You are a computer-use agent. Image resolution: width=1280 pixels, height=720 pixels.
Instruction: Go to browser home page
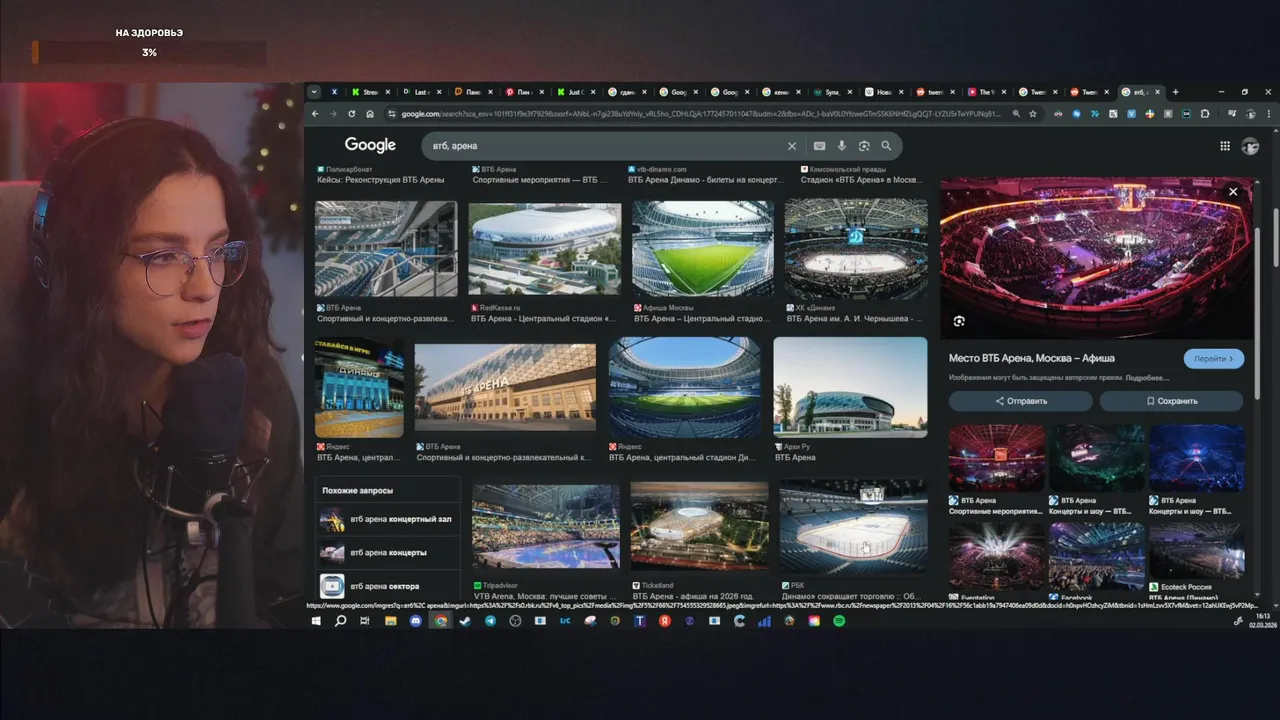(370, 114)
